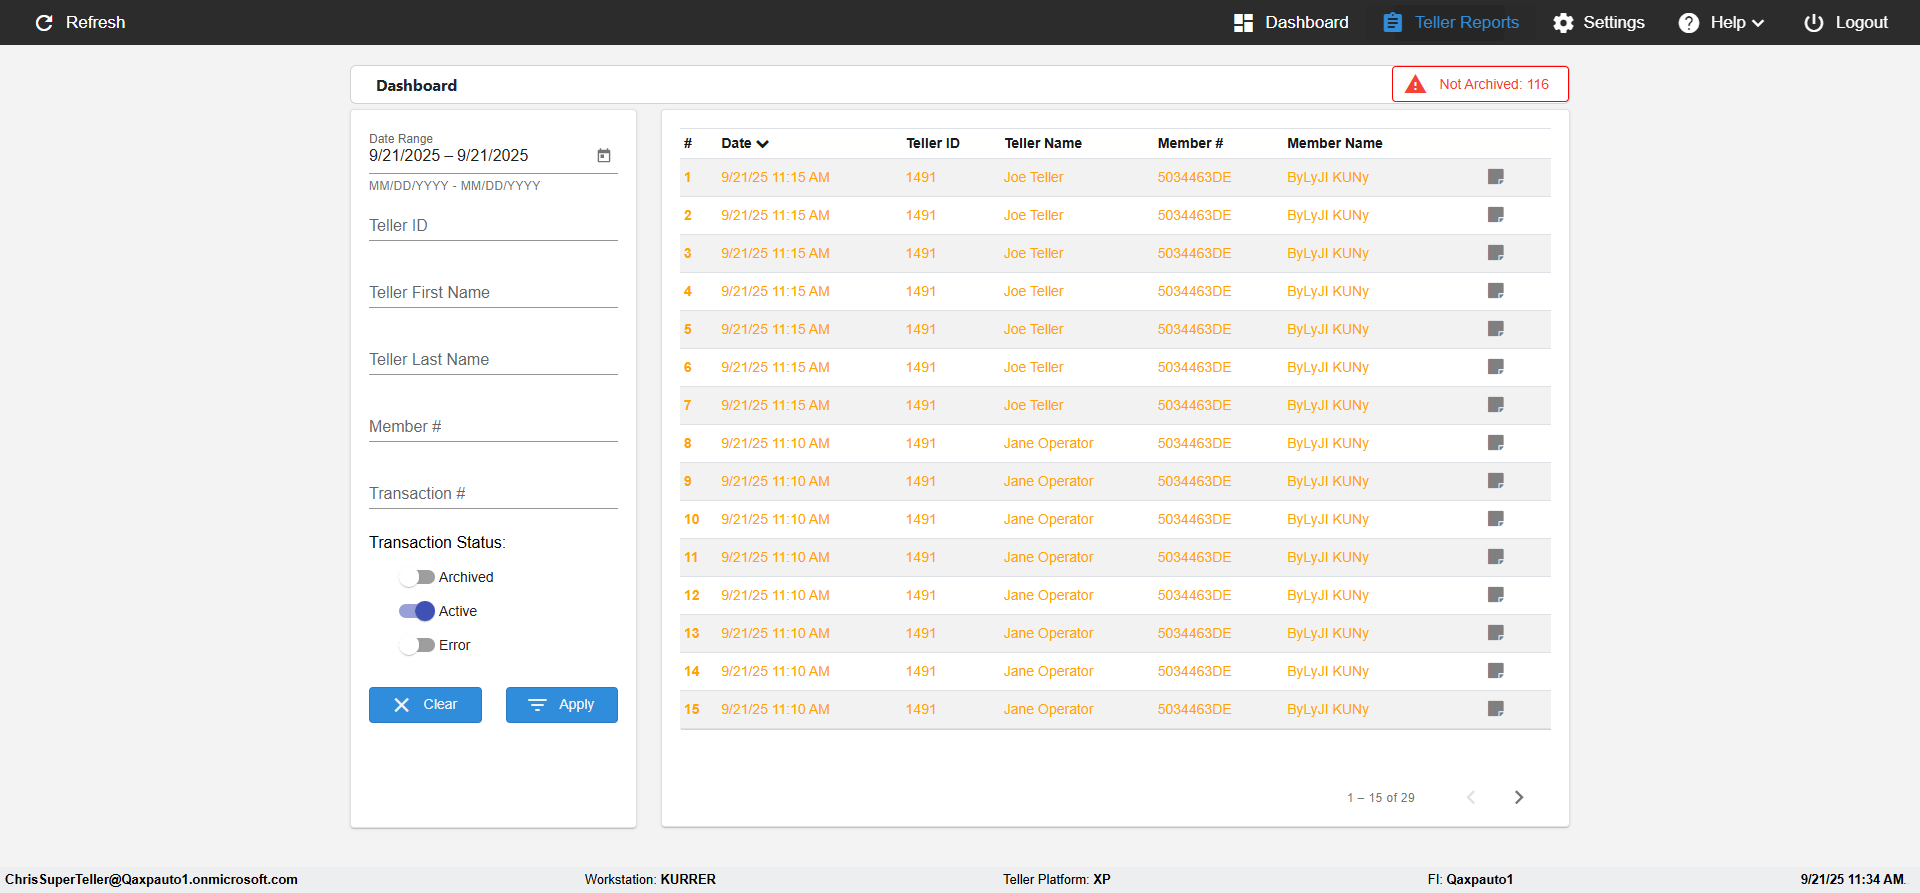
Task: Toggle the Error status switch
Action: 417,645
